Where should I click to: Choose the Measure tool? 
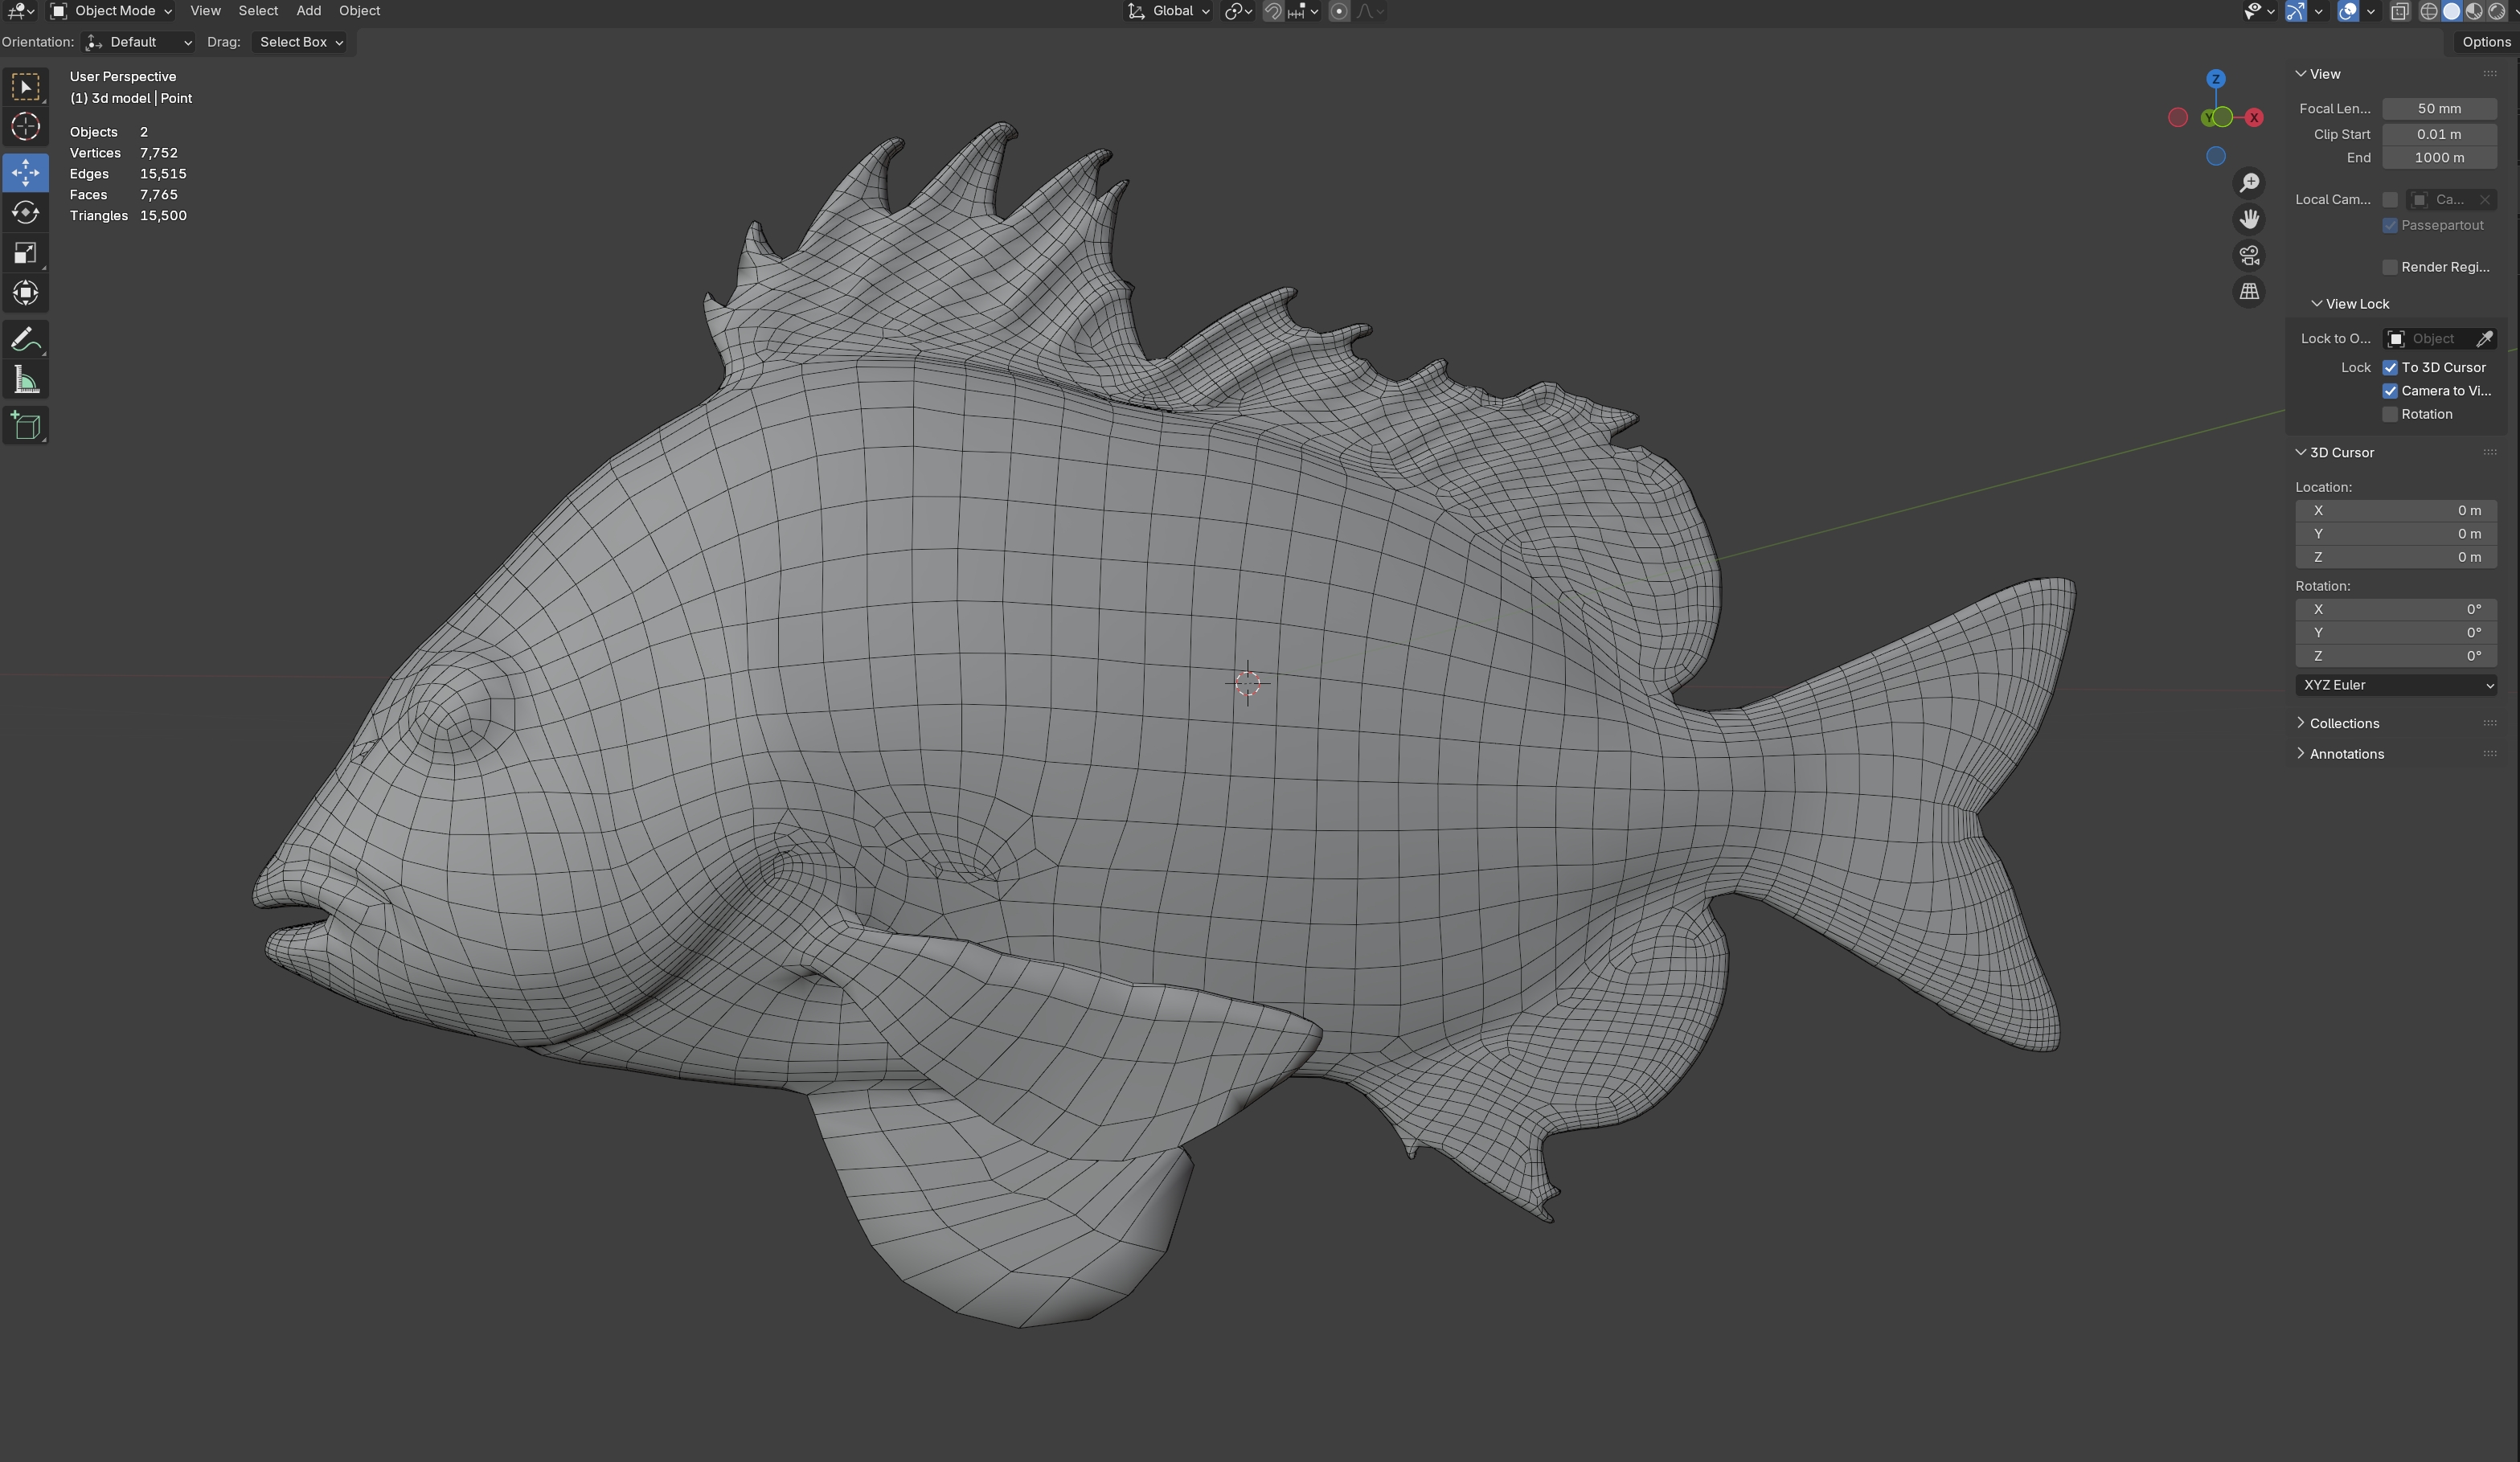tap(25, 381)
